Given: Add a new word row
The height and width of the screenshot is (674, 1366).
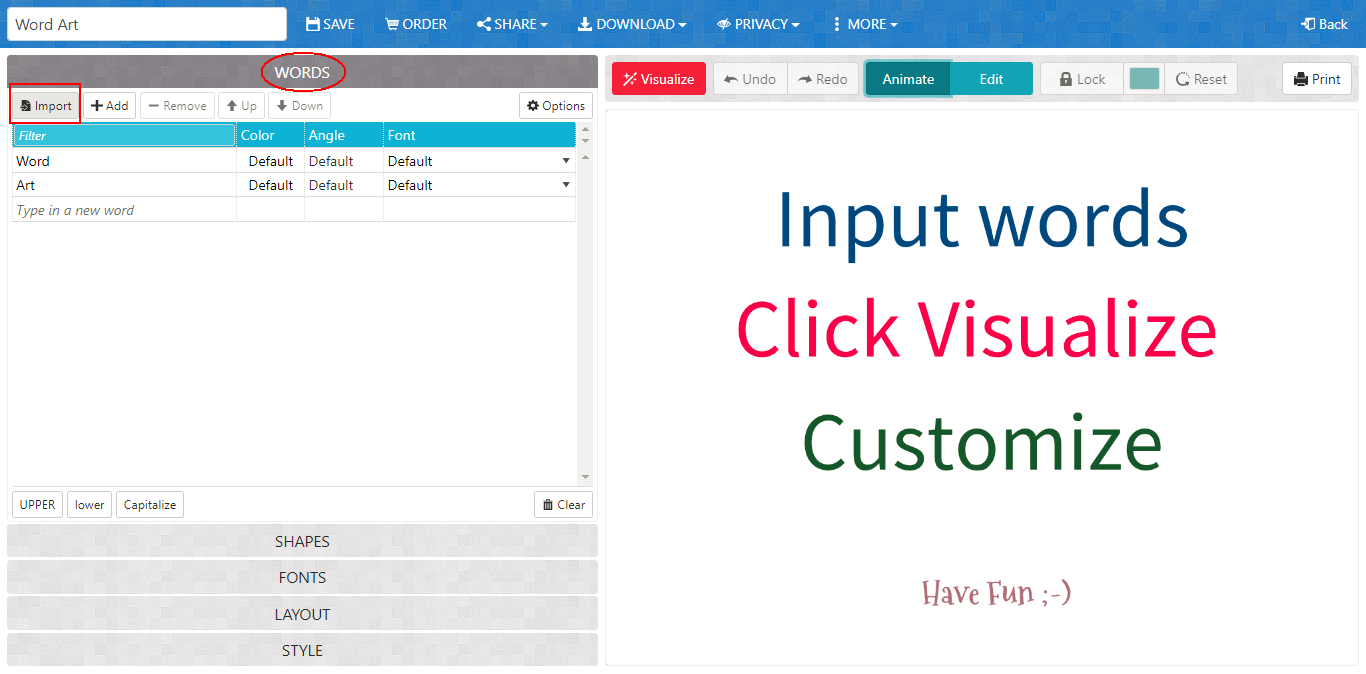Looking at the screenshot, I should 110,105.
